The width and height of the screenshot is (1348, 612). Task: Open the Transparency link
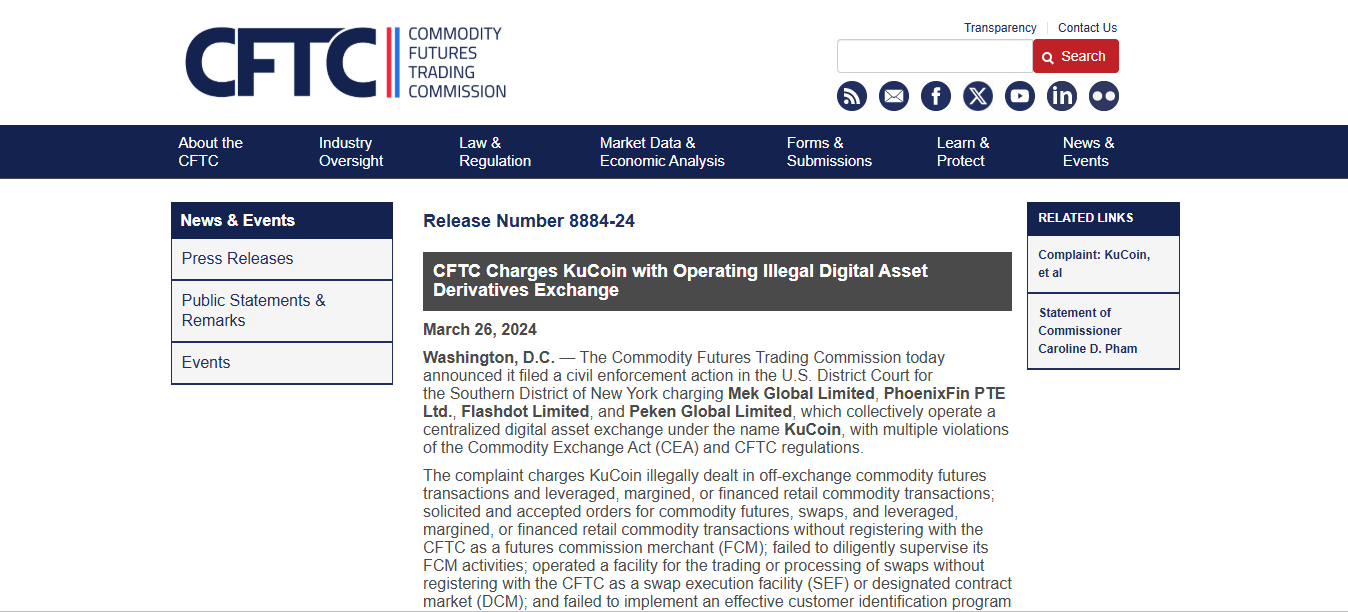(1000, 28)
